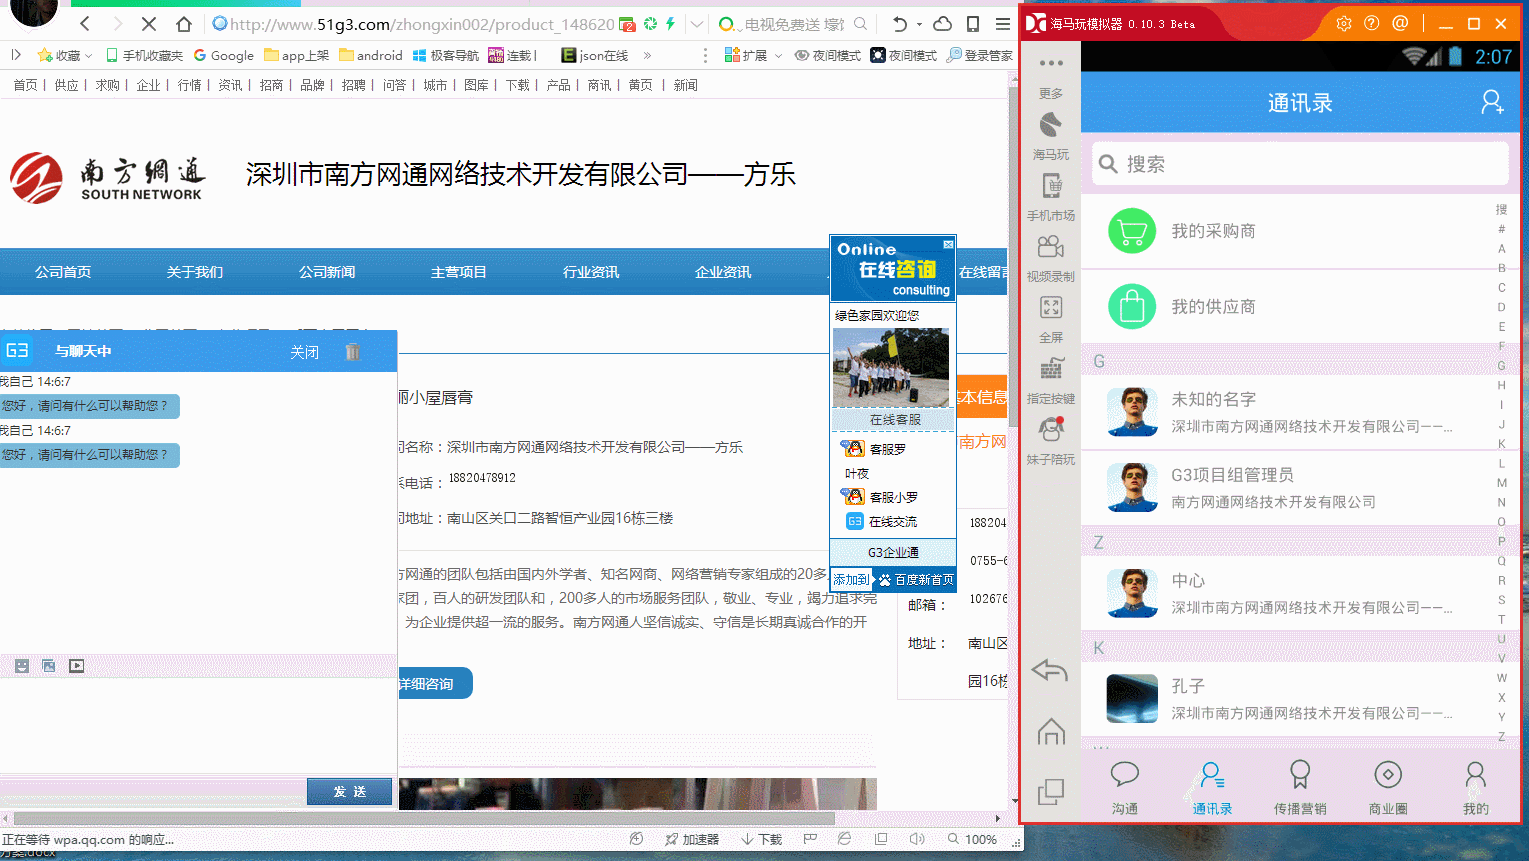Screen dimensions: 1529x861
Task: Tap the add contact icon in 通讯录 header
Action: [x=1492, y=102]
